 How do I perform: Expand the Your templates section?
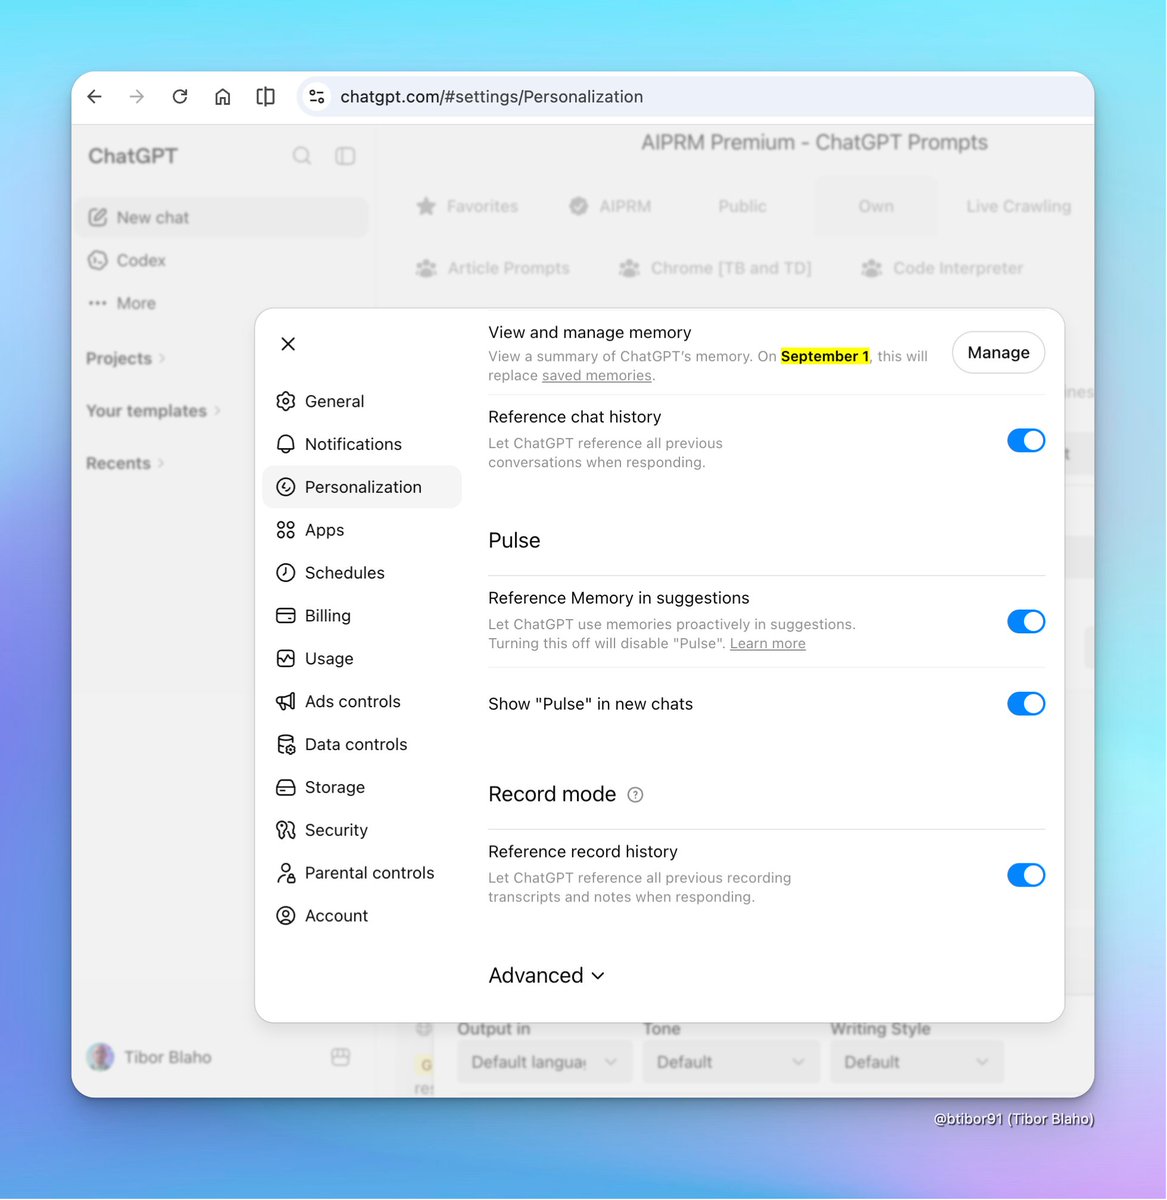[153, 411]
